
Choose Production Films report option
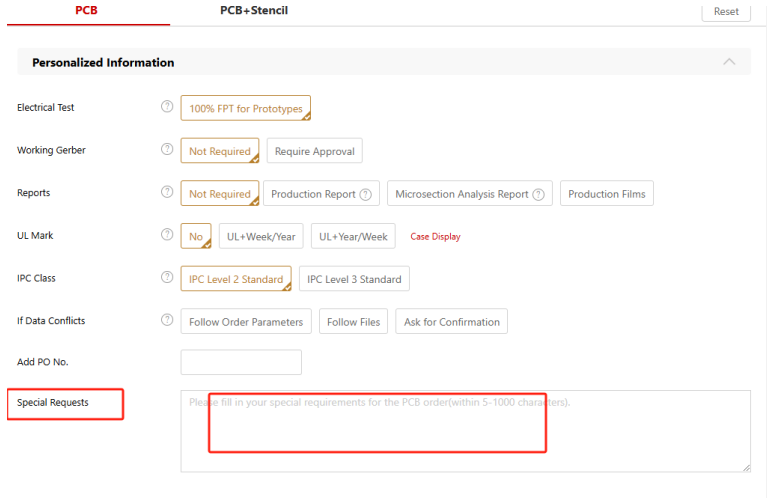point(606,194)
